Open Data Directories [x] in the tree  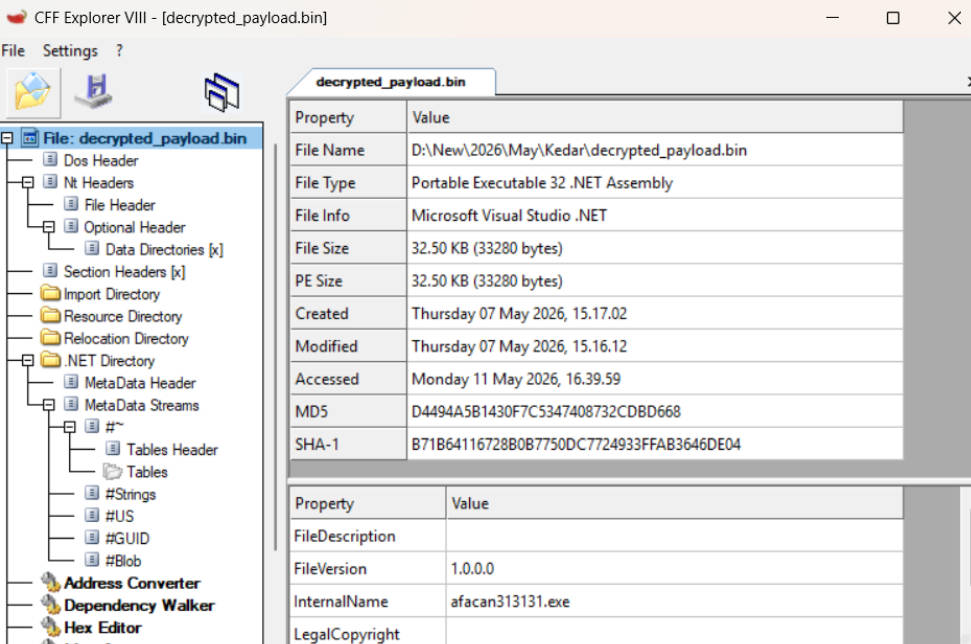pyautogui.click(x=164, y=250)
